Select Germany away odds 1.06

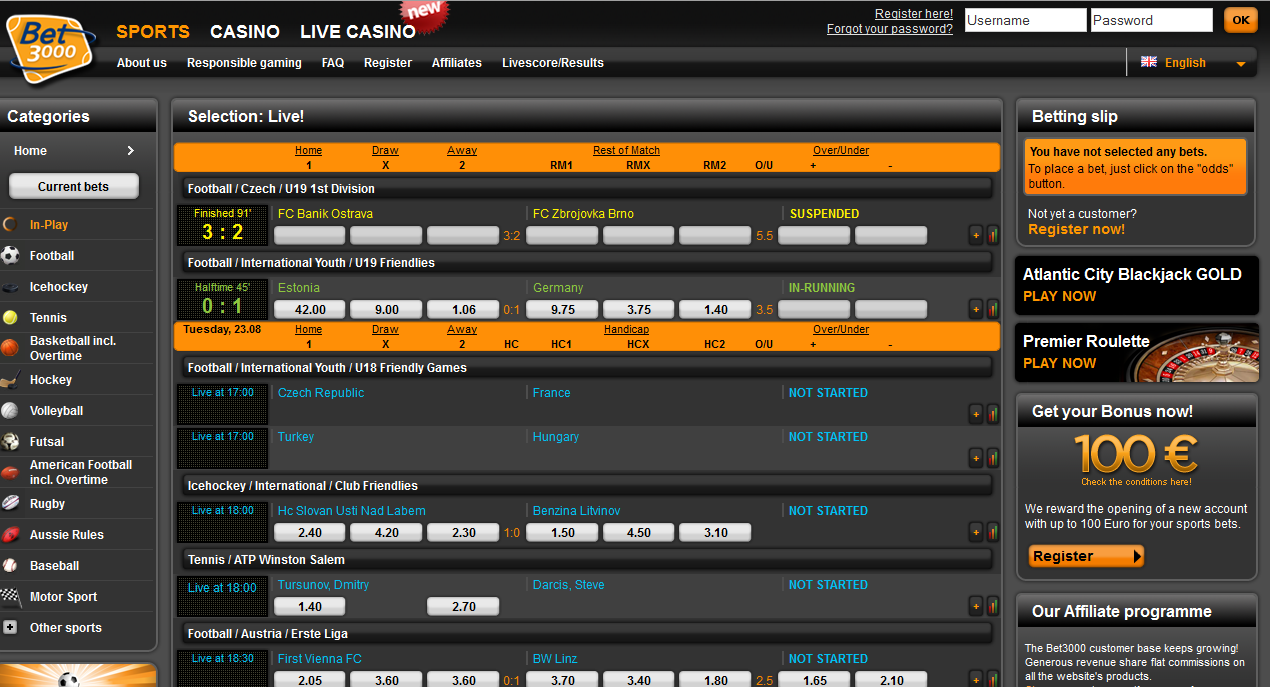(x=463, y=310)
